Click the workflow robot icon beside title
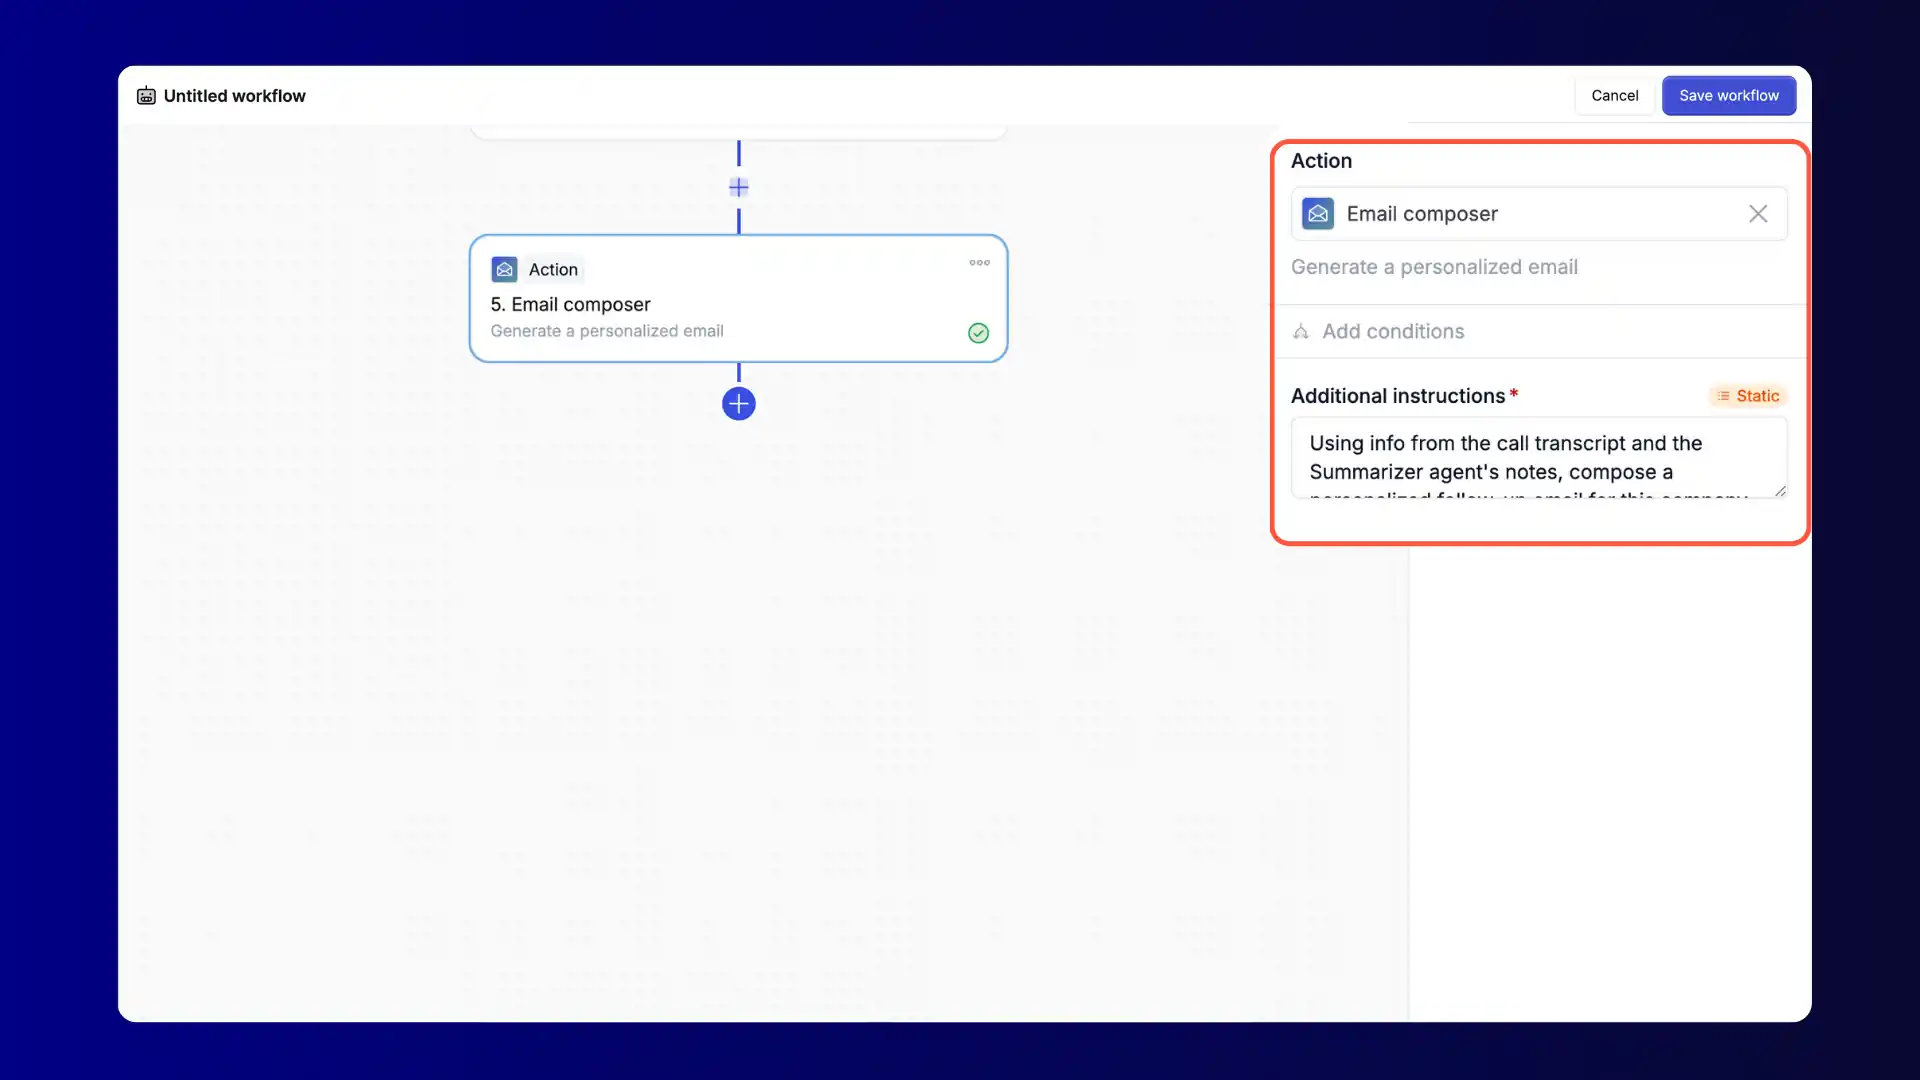This screenshot has height=1080, width=1920. click(x=146, y=96)
